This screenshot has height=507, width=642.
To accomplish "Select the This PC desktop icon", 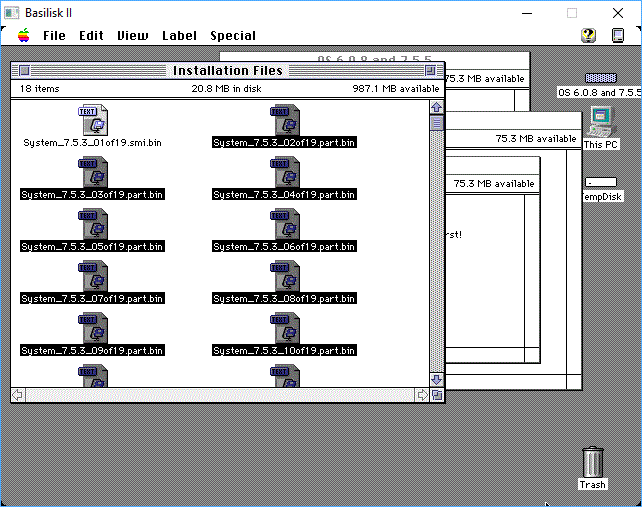I will (601, 121).
